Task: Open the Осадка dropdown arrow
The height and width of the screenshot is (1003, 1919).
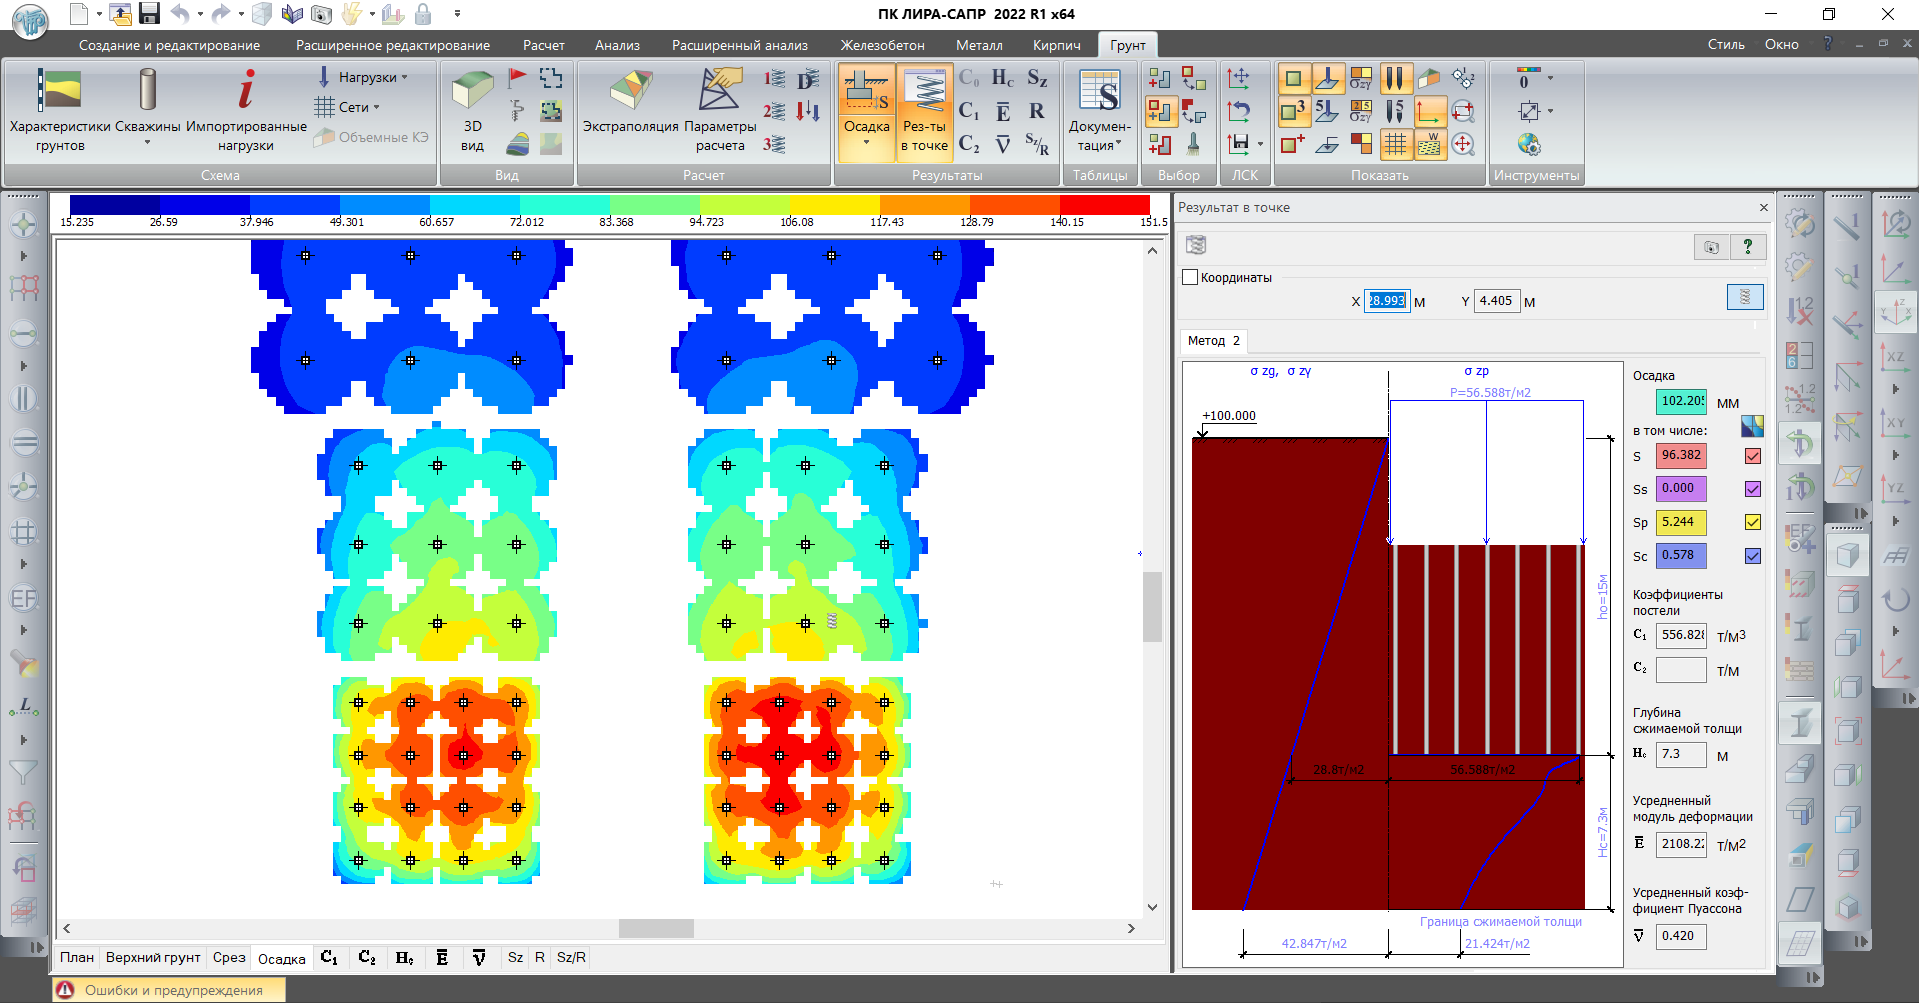Action: [866, 143]
